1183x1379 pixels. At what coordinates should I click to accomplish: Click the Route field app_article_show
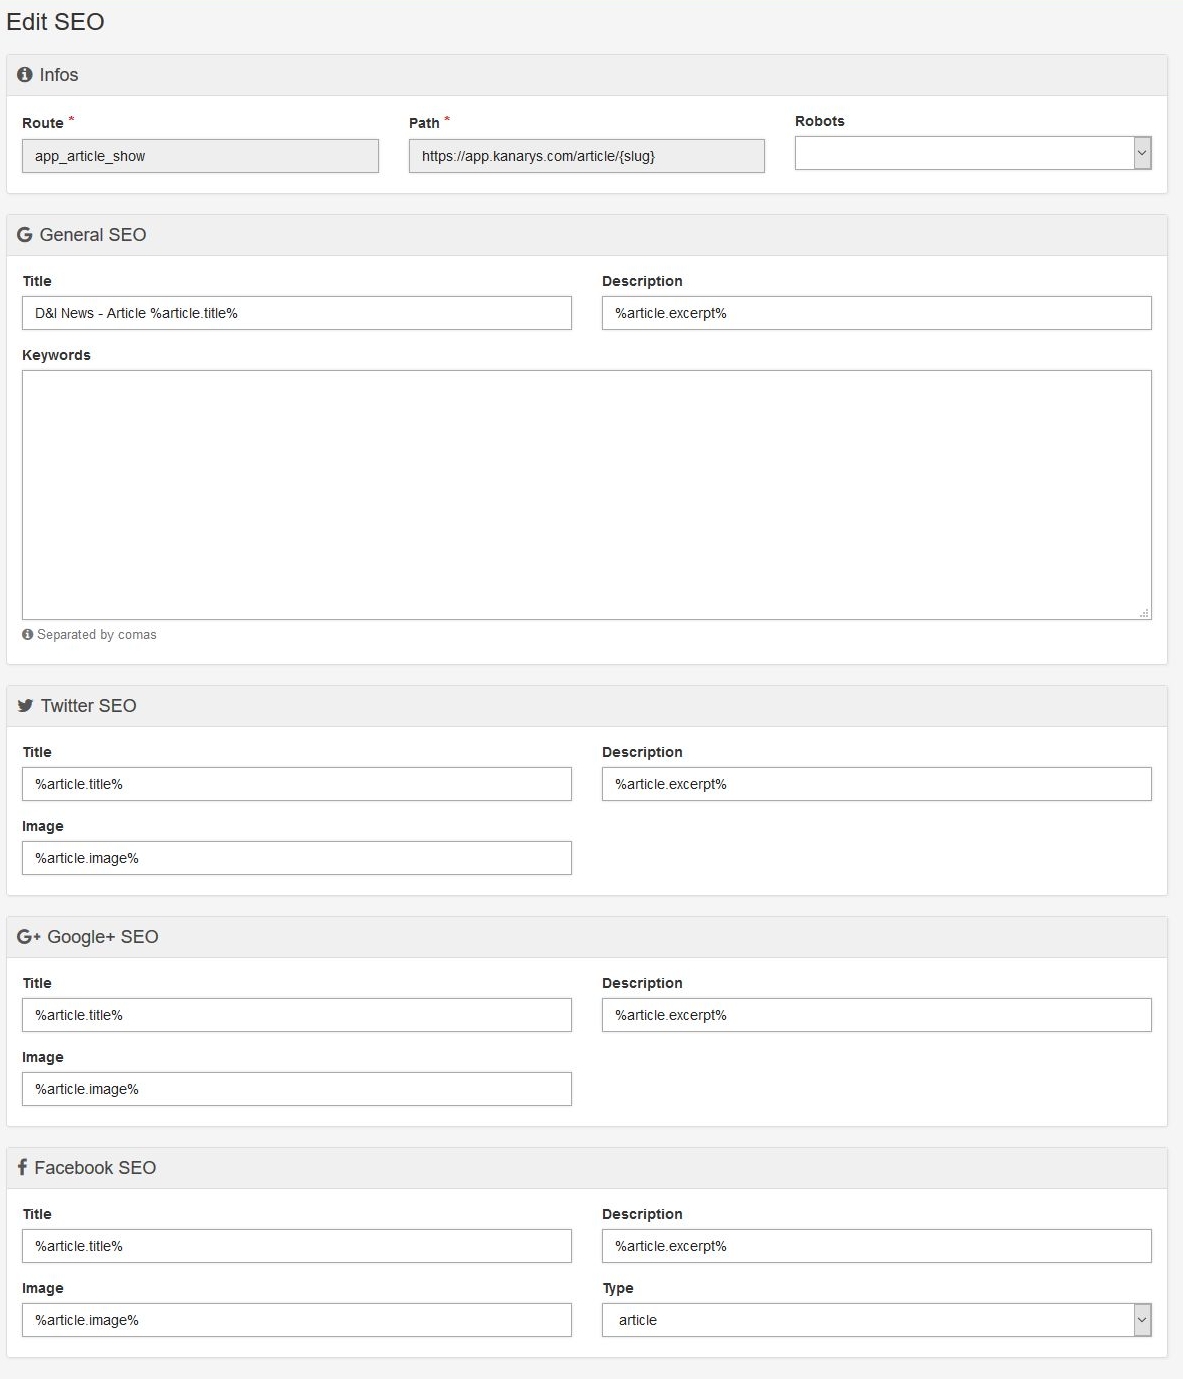click(x=200, y=156)
